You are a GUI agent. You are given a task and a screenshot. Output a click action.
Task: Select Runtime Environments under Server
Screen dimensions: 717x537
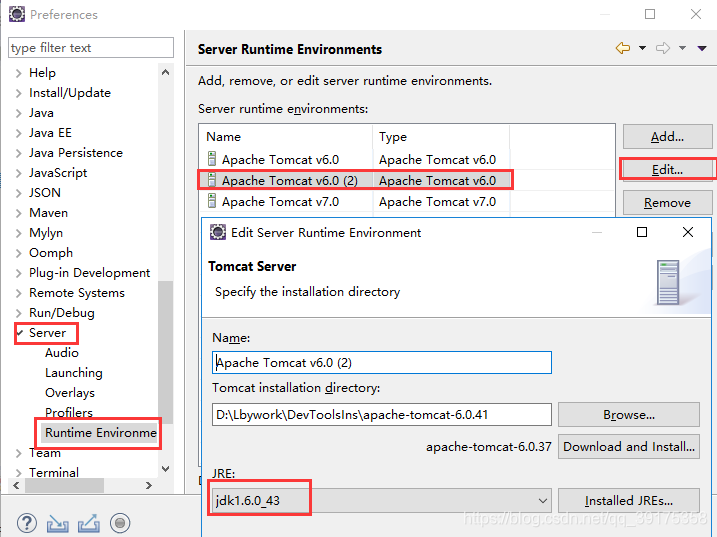click(x=101, y=433)
